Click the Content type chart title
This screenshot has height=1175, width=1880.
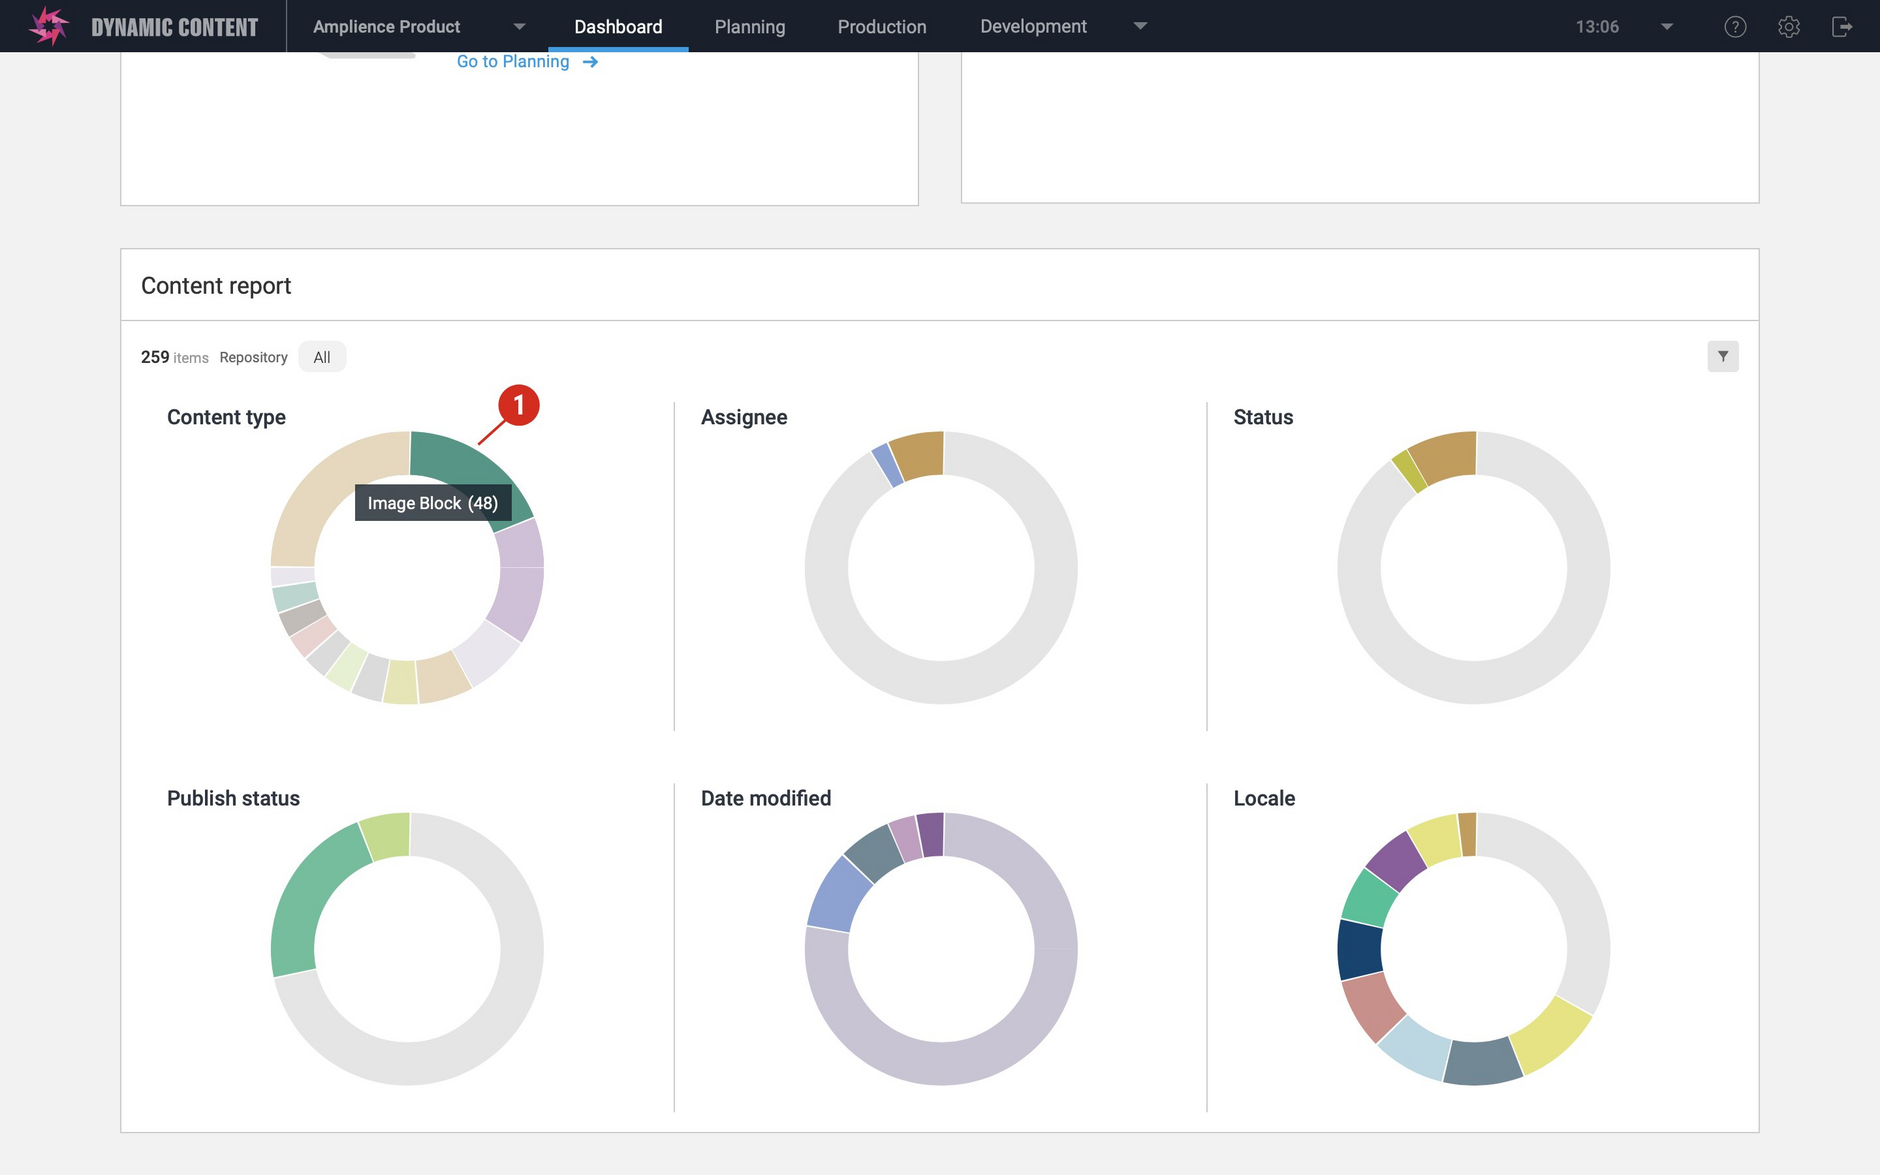226,417
